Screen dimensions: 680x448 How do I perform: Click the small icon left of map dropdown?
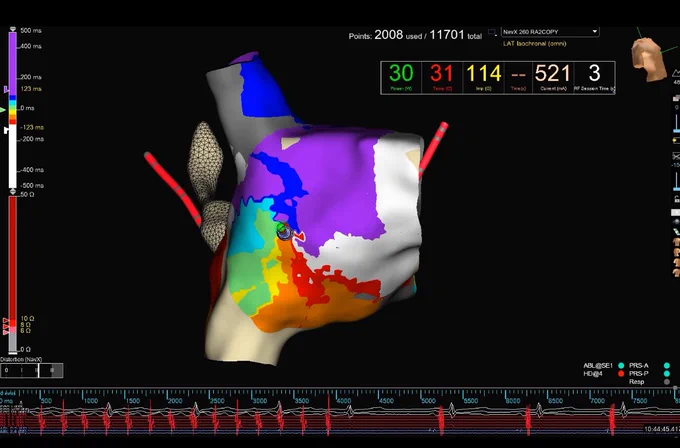(x=492, y=32)
